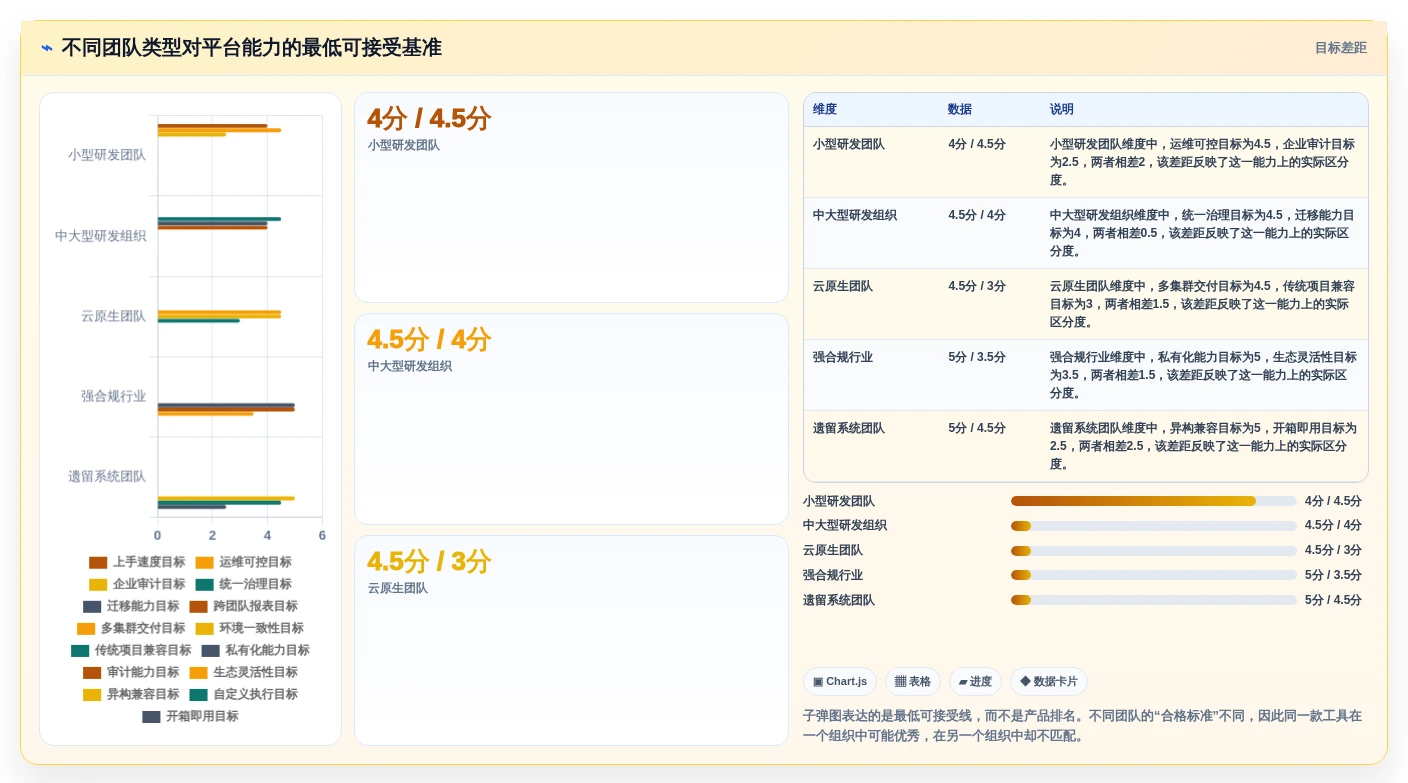Click the 云原生团队 axis label in the chart
The image size is (1408, 783).
click(x=114, y=316)
